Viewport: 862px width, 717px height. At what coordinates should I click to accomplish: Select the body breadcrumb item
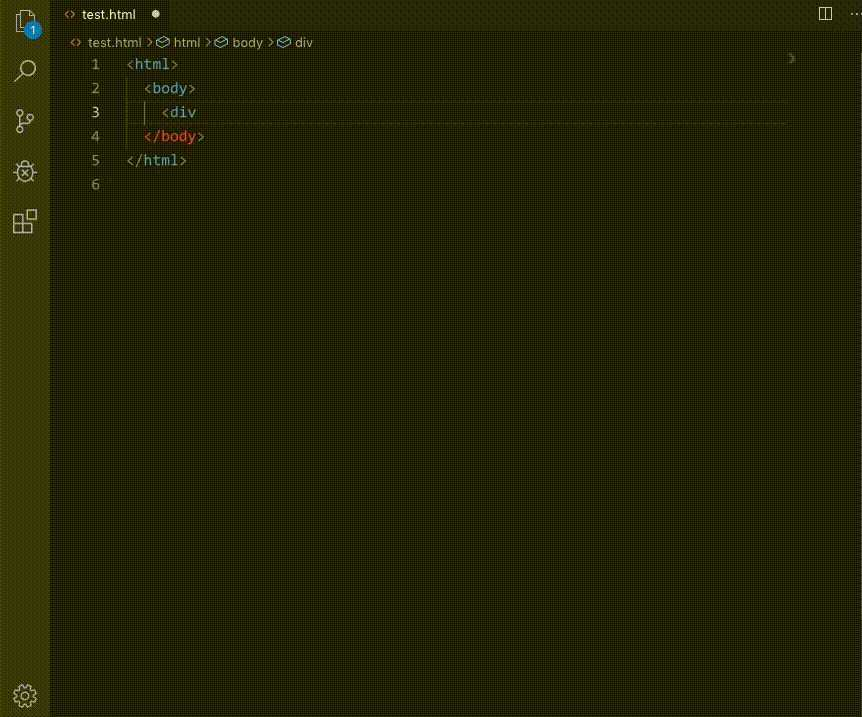coord(247,43)
